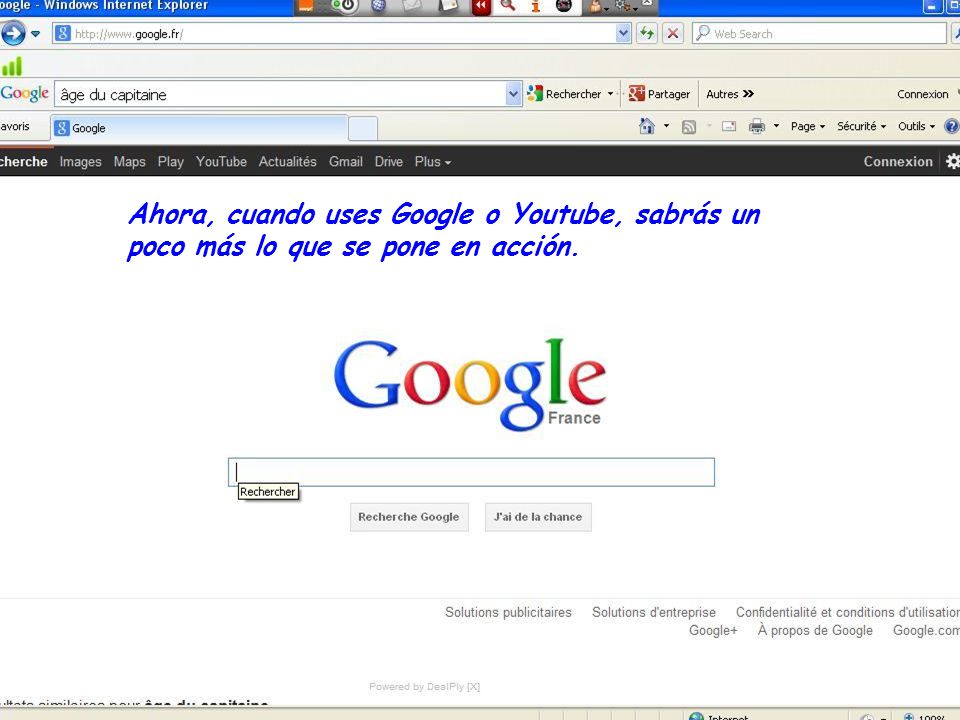Image resolution: width=960 pixels, height=720 pixels.
Task: Click the browser forward arrow button
Action: coord(12,33)
